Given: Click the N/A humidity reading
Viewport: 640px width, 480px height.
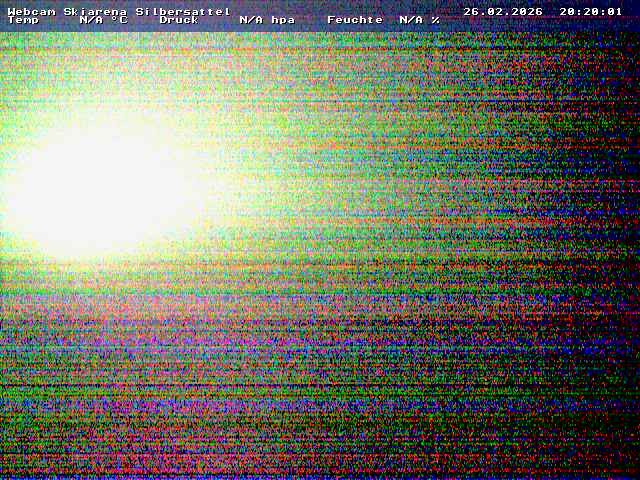Looking at the screenshot, I should coord(411,20).
